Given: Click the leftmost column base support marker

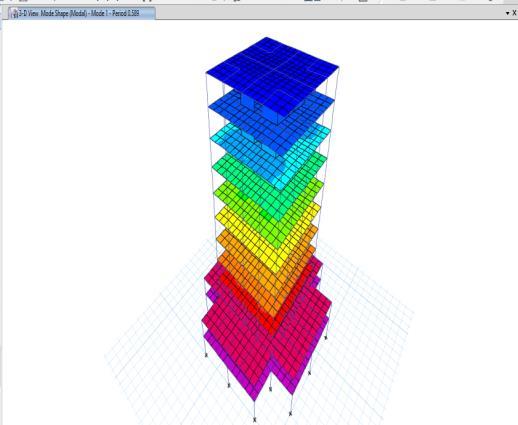Looking at the screenshot, I should (206, 355).
